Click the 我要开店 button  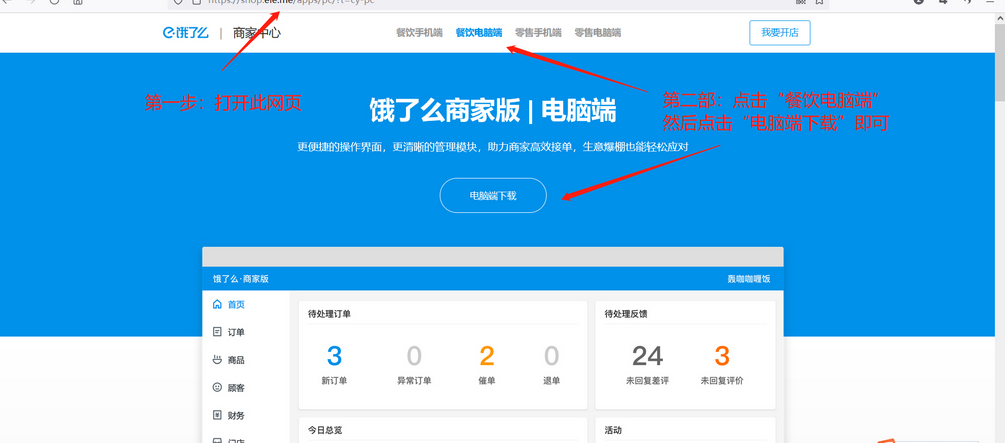click(780, 33)
